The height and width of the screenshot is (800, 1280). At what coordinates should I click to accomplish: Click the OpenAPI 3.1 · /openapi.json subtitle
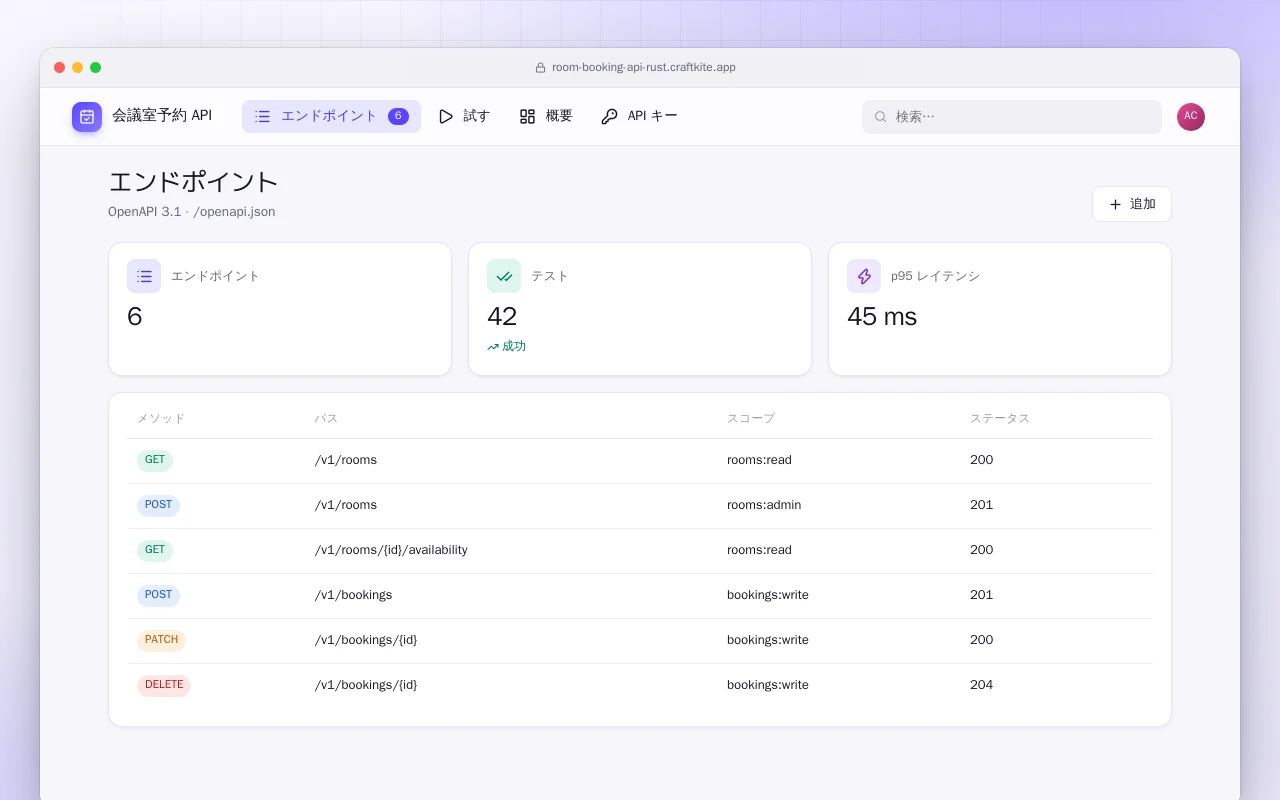click(192, 212)
